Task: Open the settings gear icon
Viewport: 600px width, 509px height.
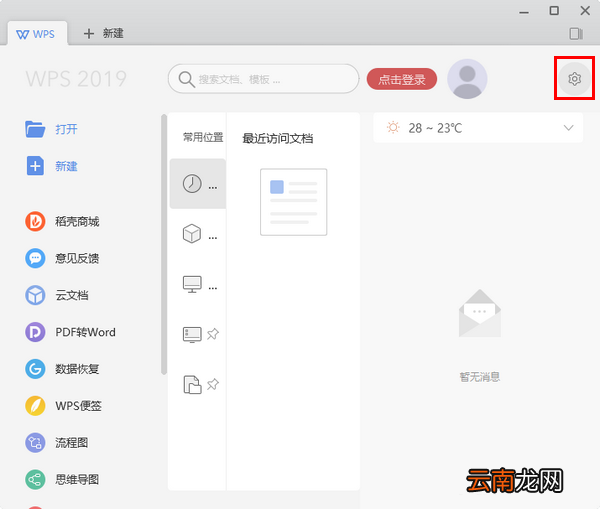Action: pyautogui.click(x=574, y=79)
